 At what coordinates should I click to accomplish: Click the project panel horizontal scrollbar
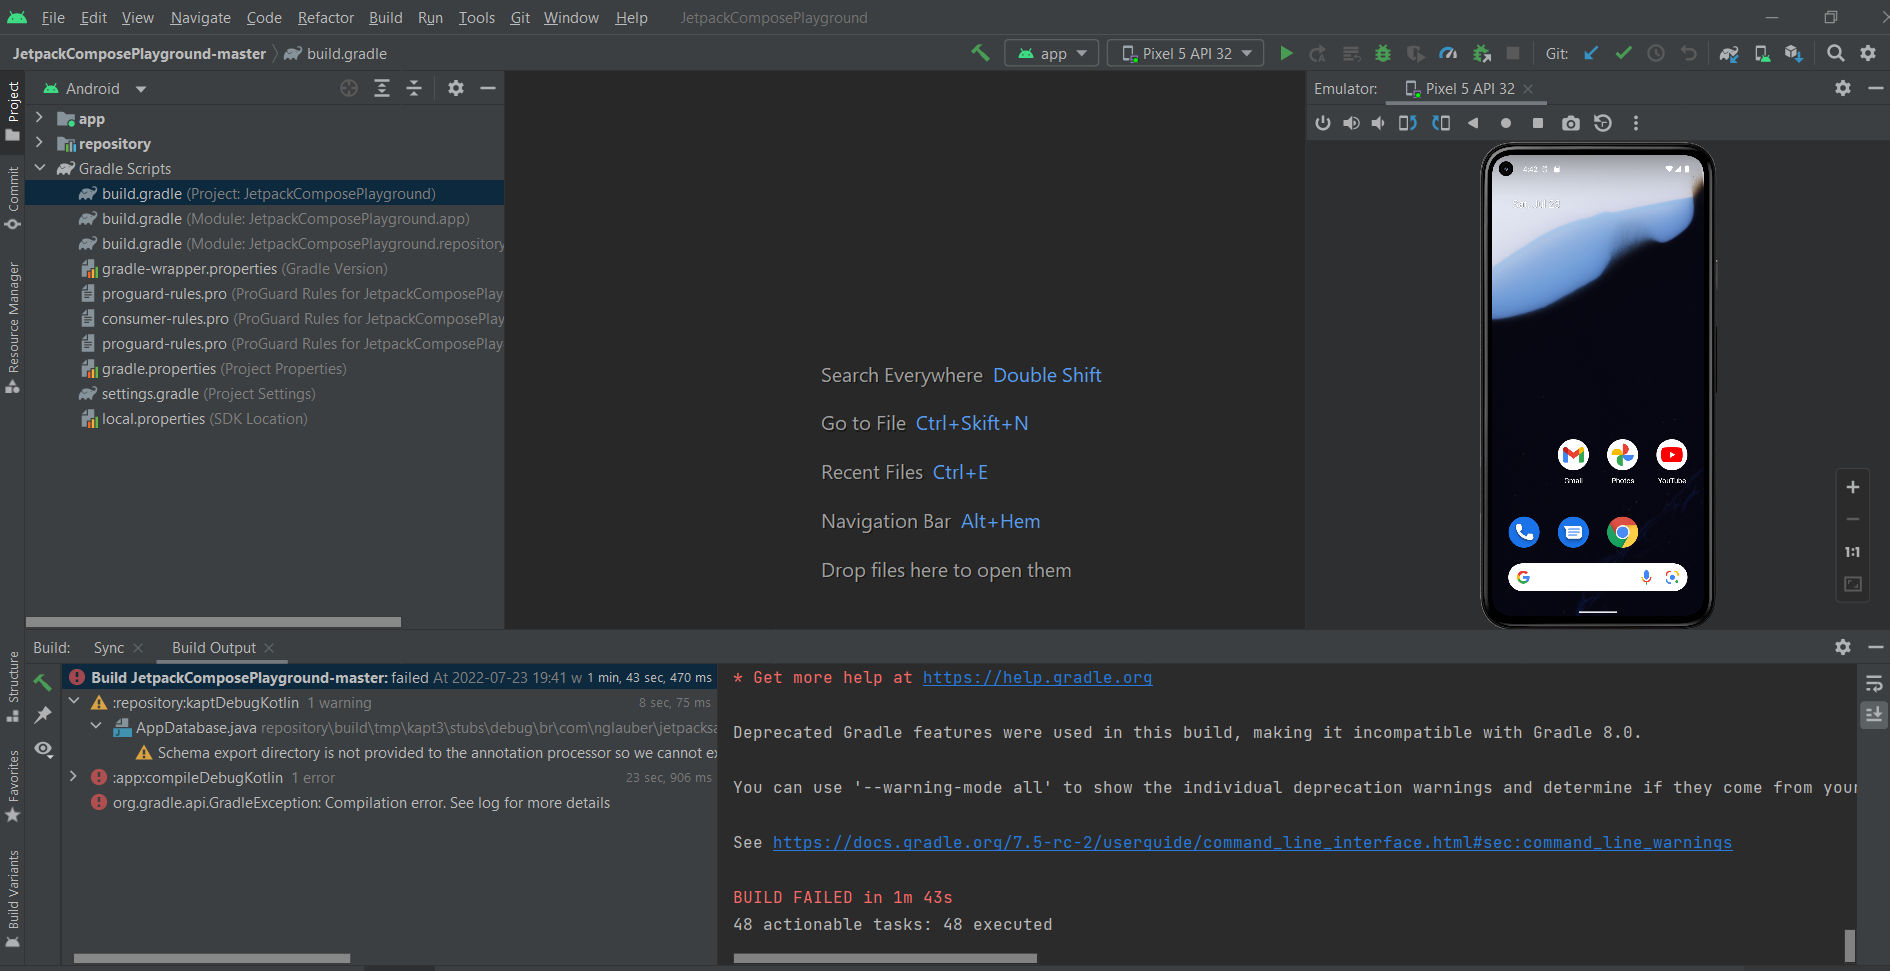click(213, 622)
